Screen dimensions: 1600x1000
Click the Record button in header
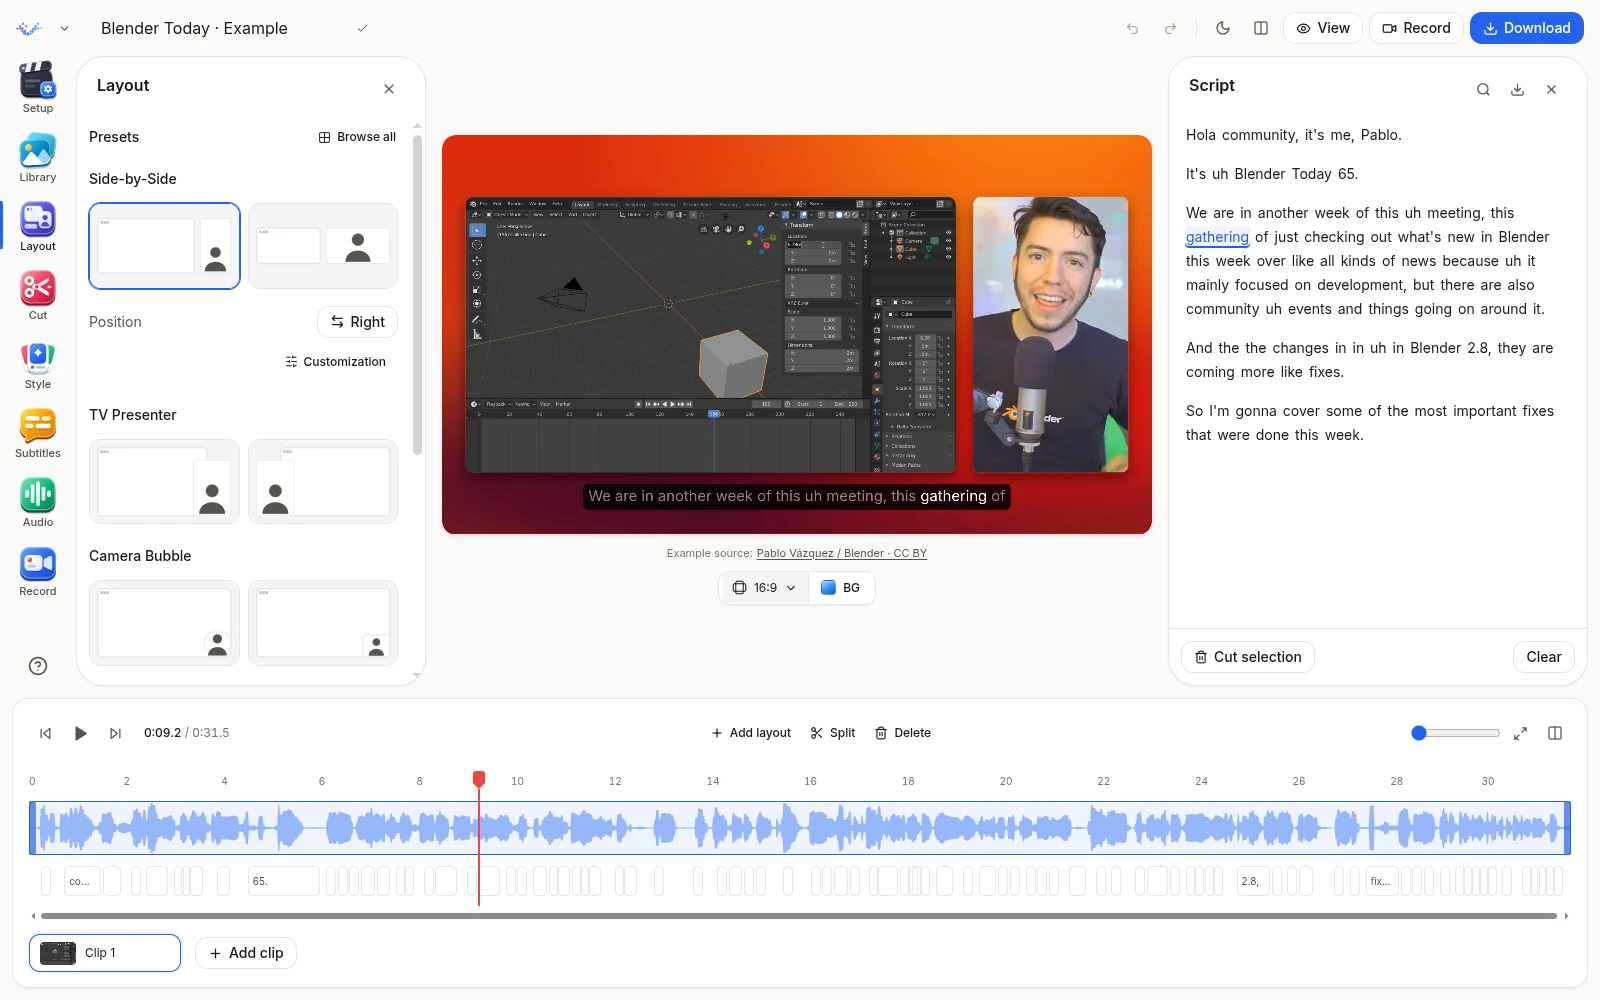(x=1416, y=28)
